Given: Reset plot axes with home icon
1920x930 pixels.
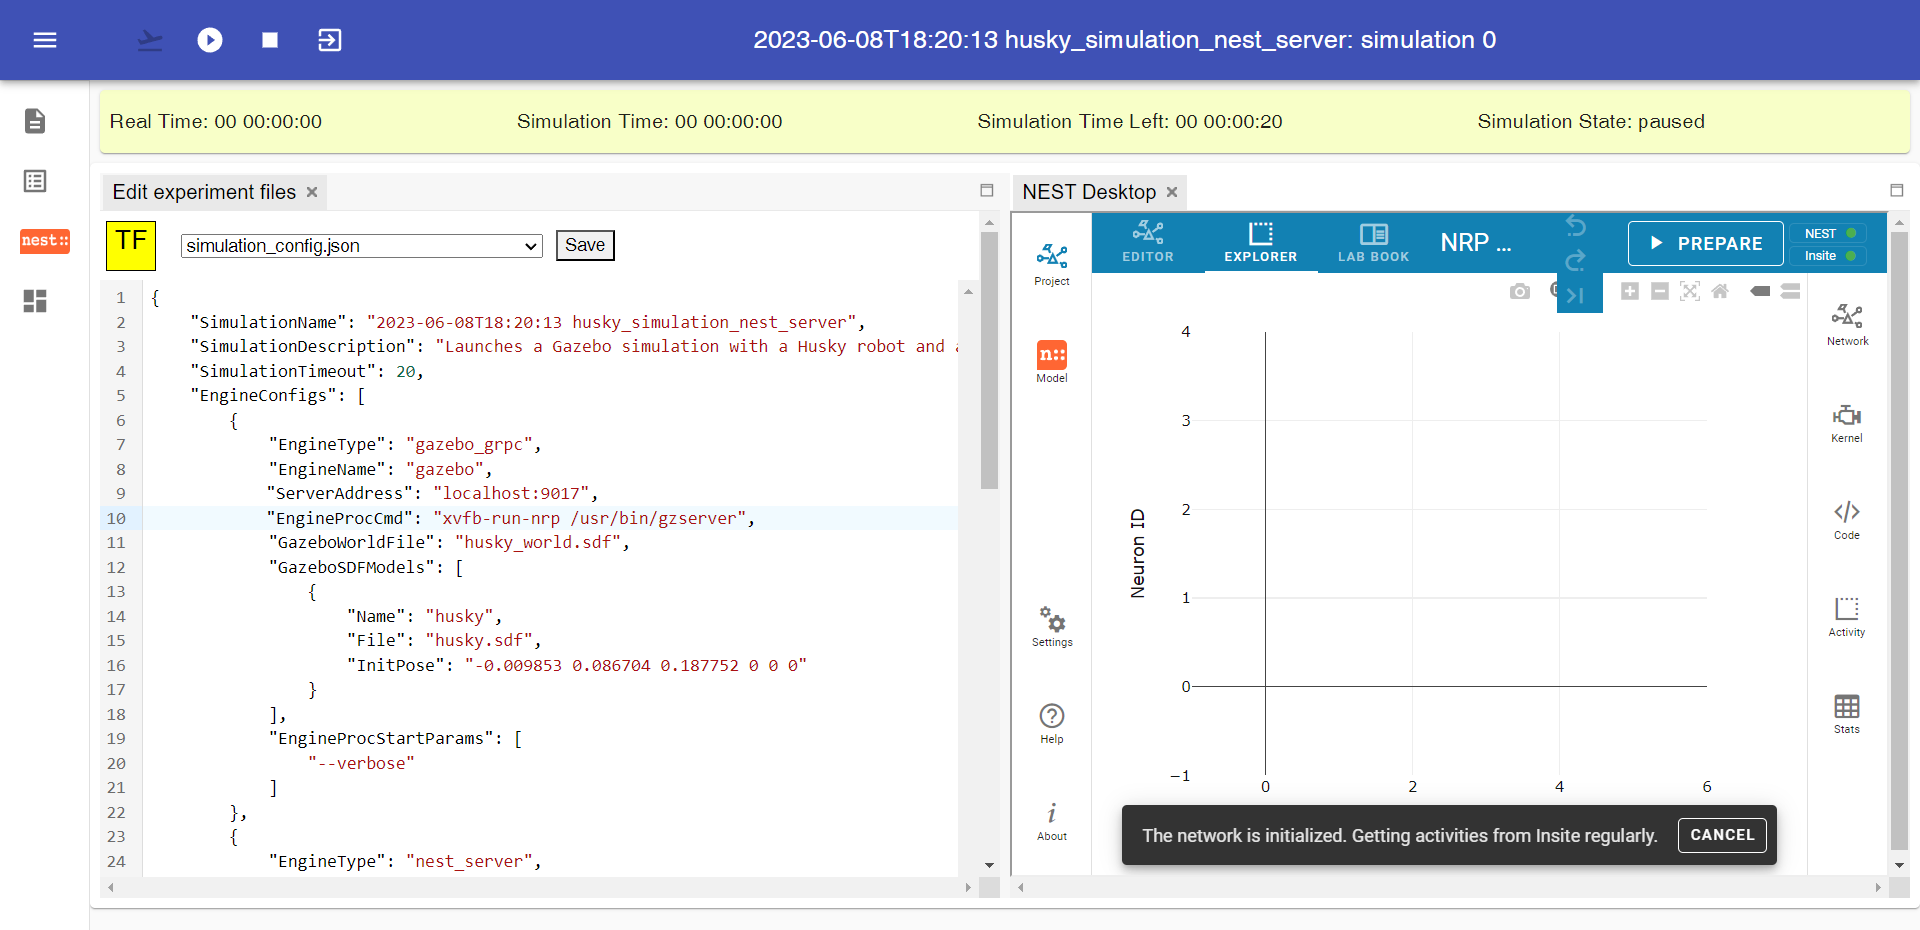Looking at the screenshot, I should click(1720, 291).
